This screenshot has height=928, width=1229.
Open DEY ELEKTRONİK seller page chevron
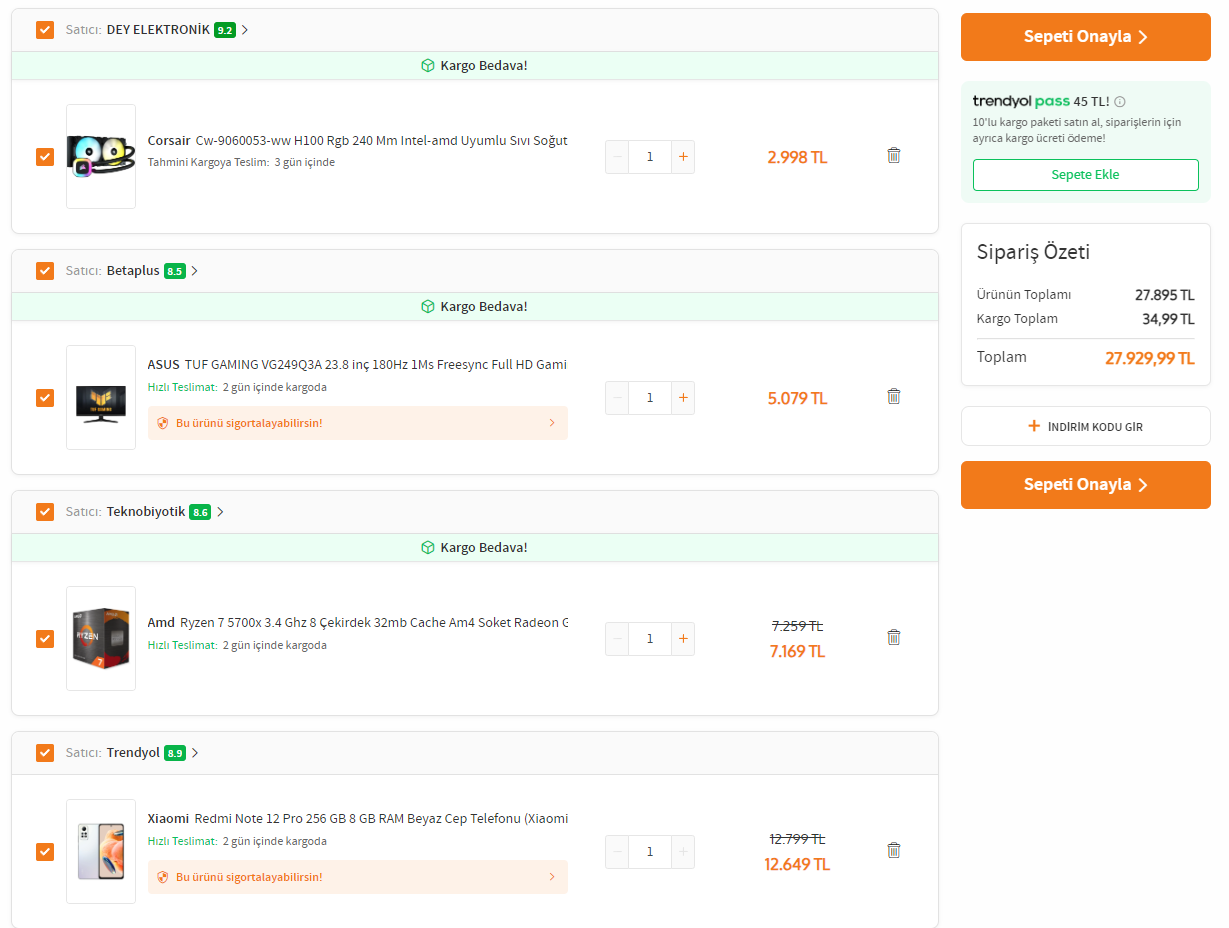(x=245, y=30)
